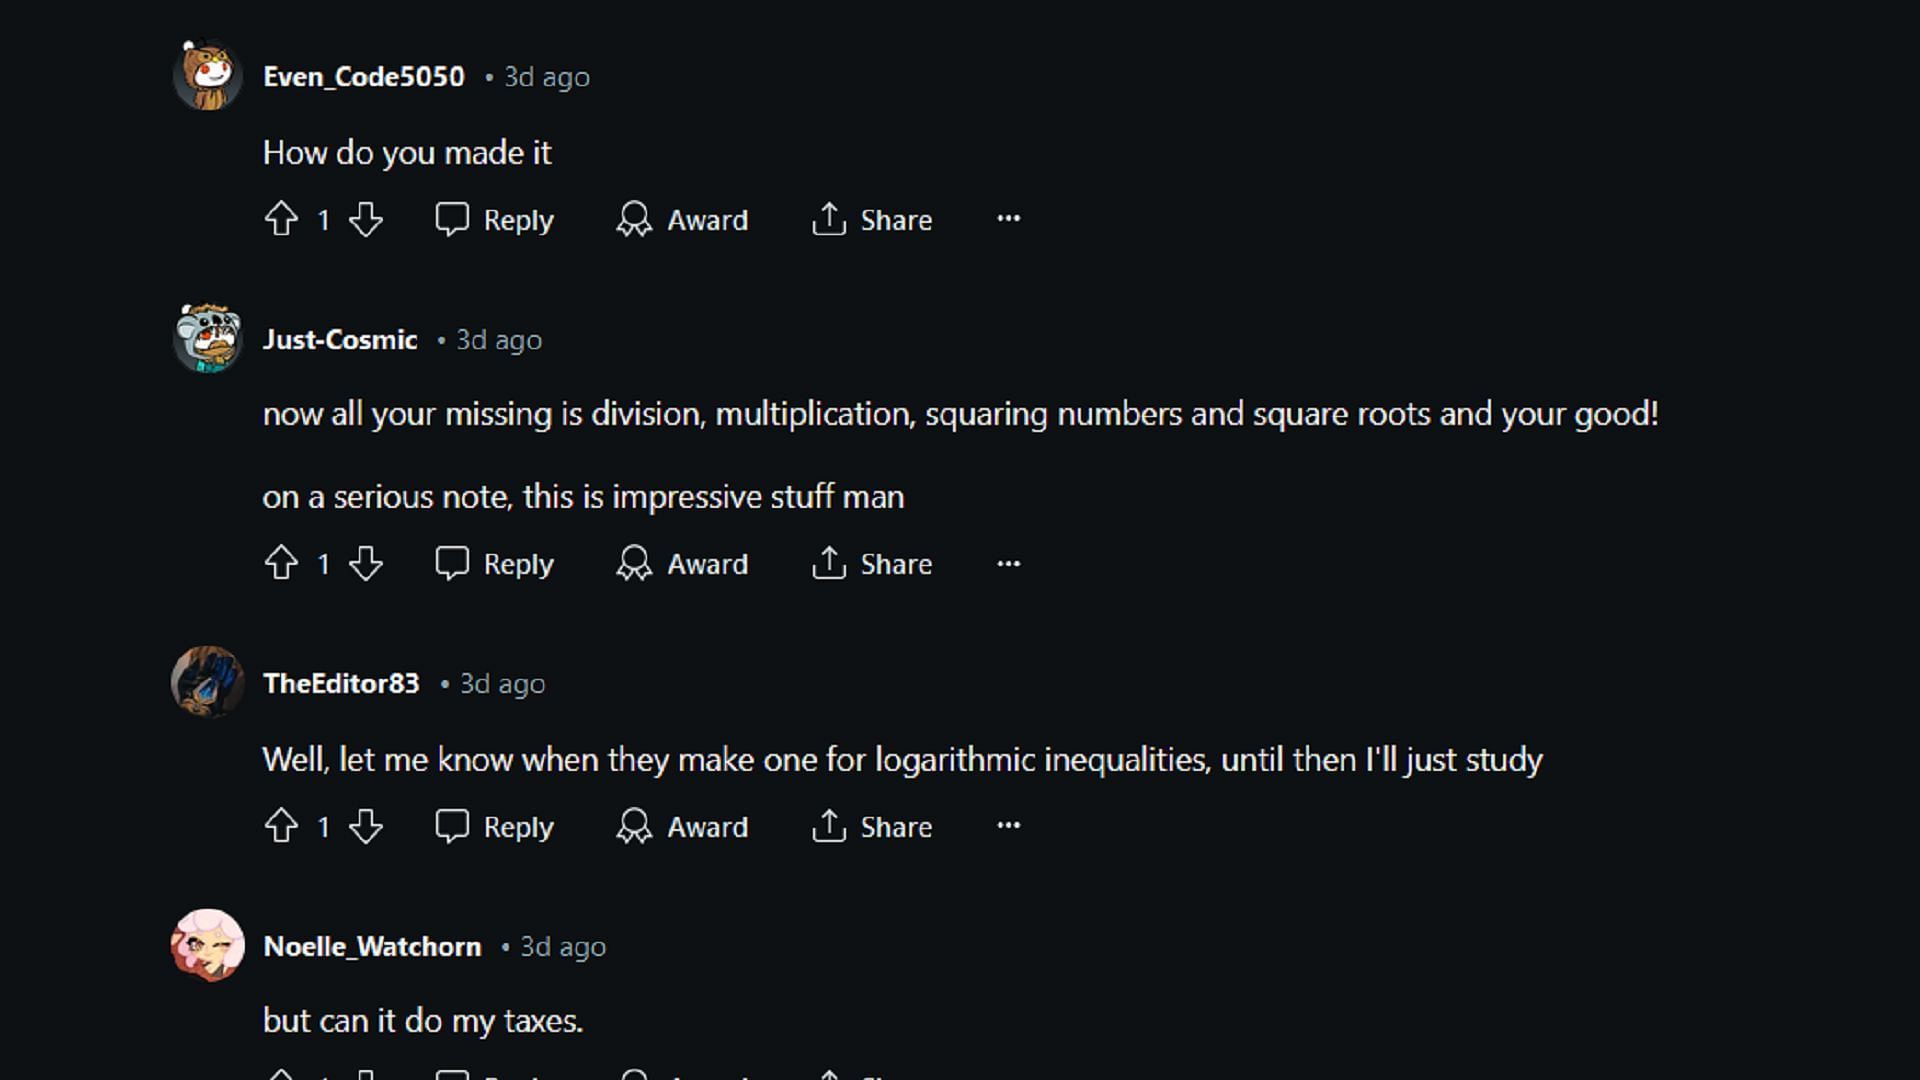The height and width of the screenshot is (1080, 1920).
Task: Open more options on Even_Code5050's comment
Action: (1007, 220)
